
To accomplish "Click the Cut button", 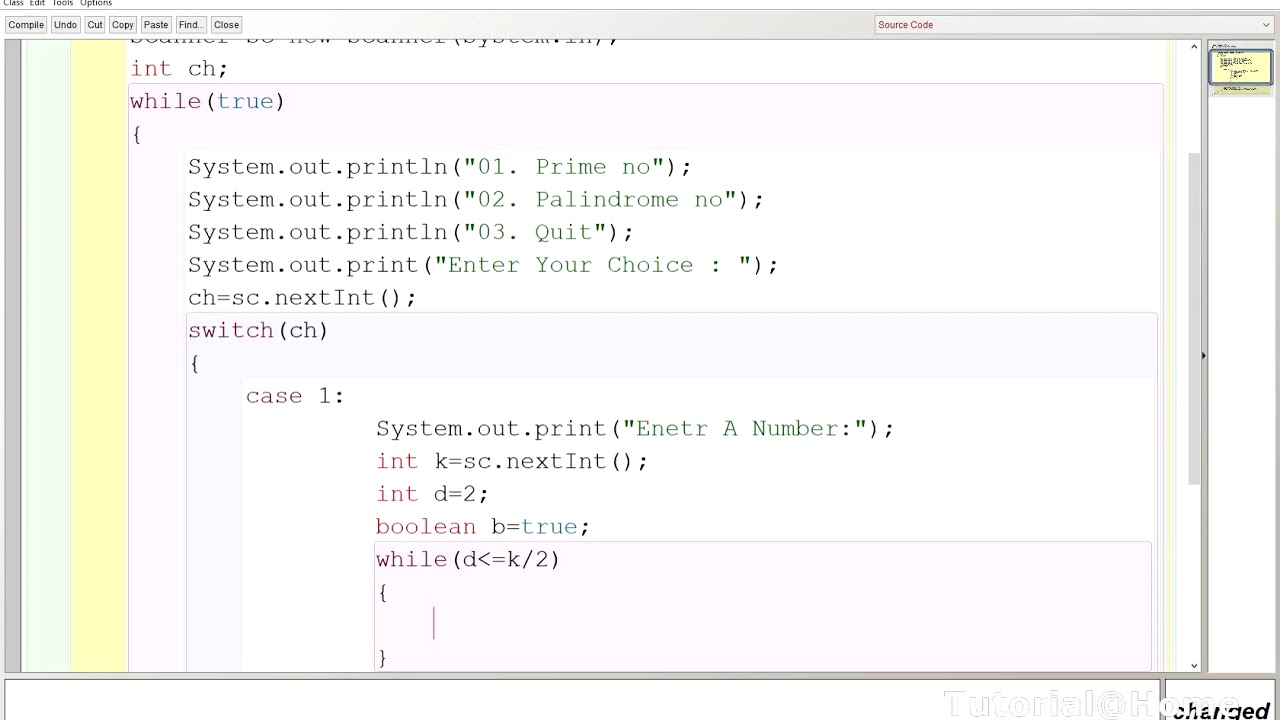I will tap(94, 25).
